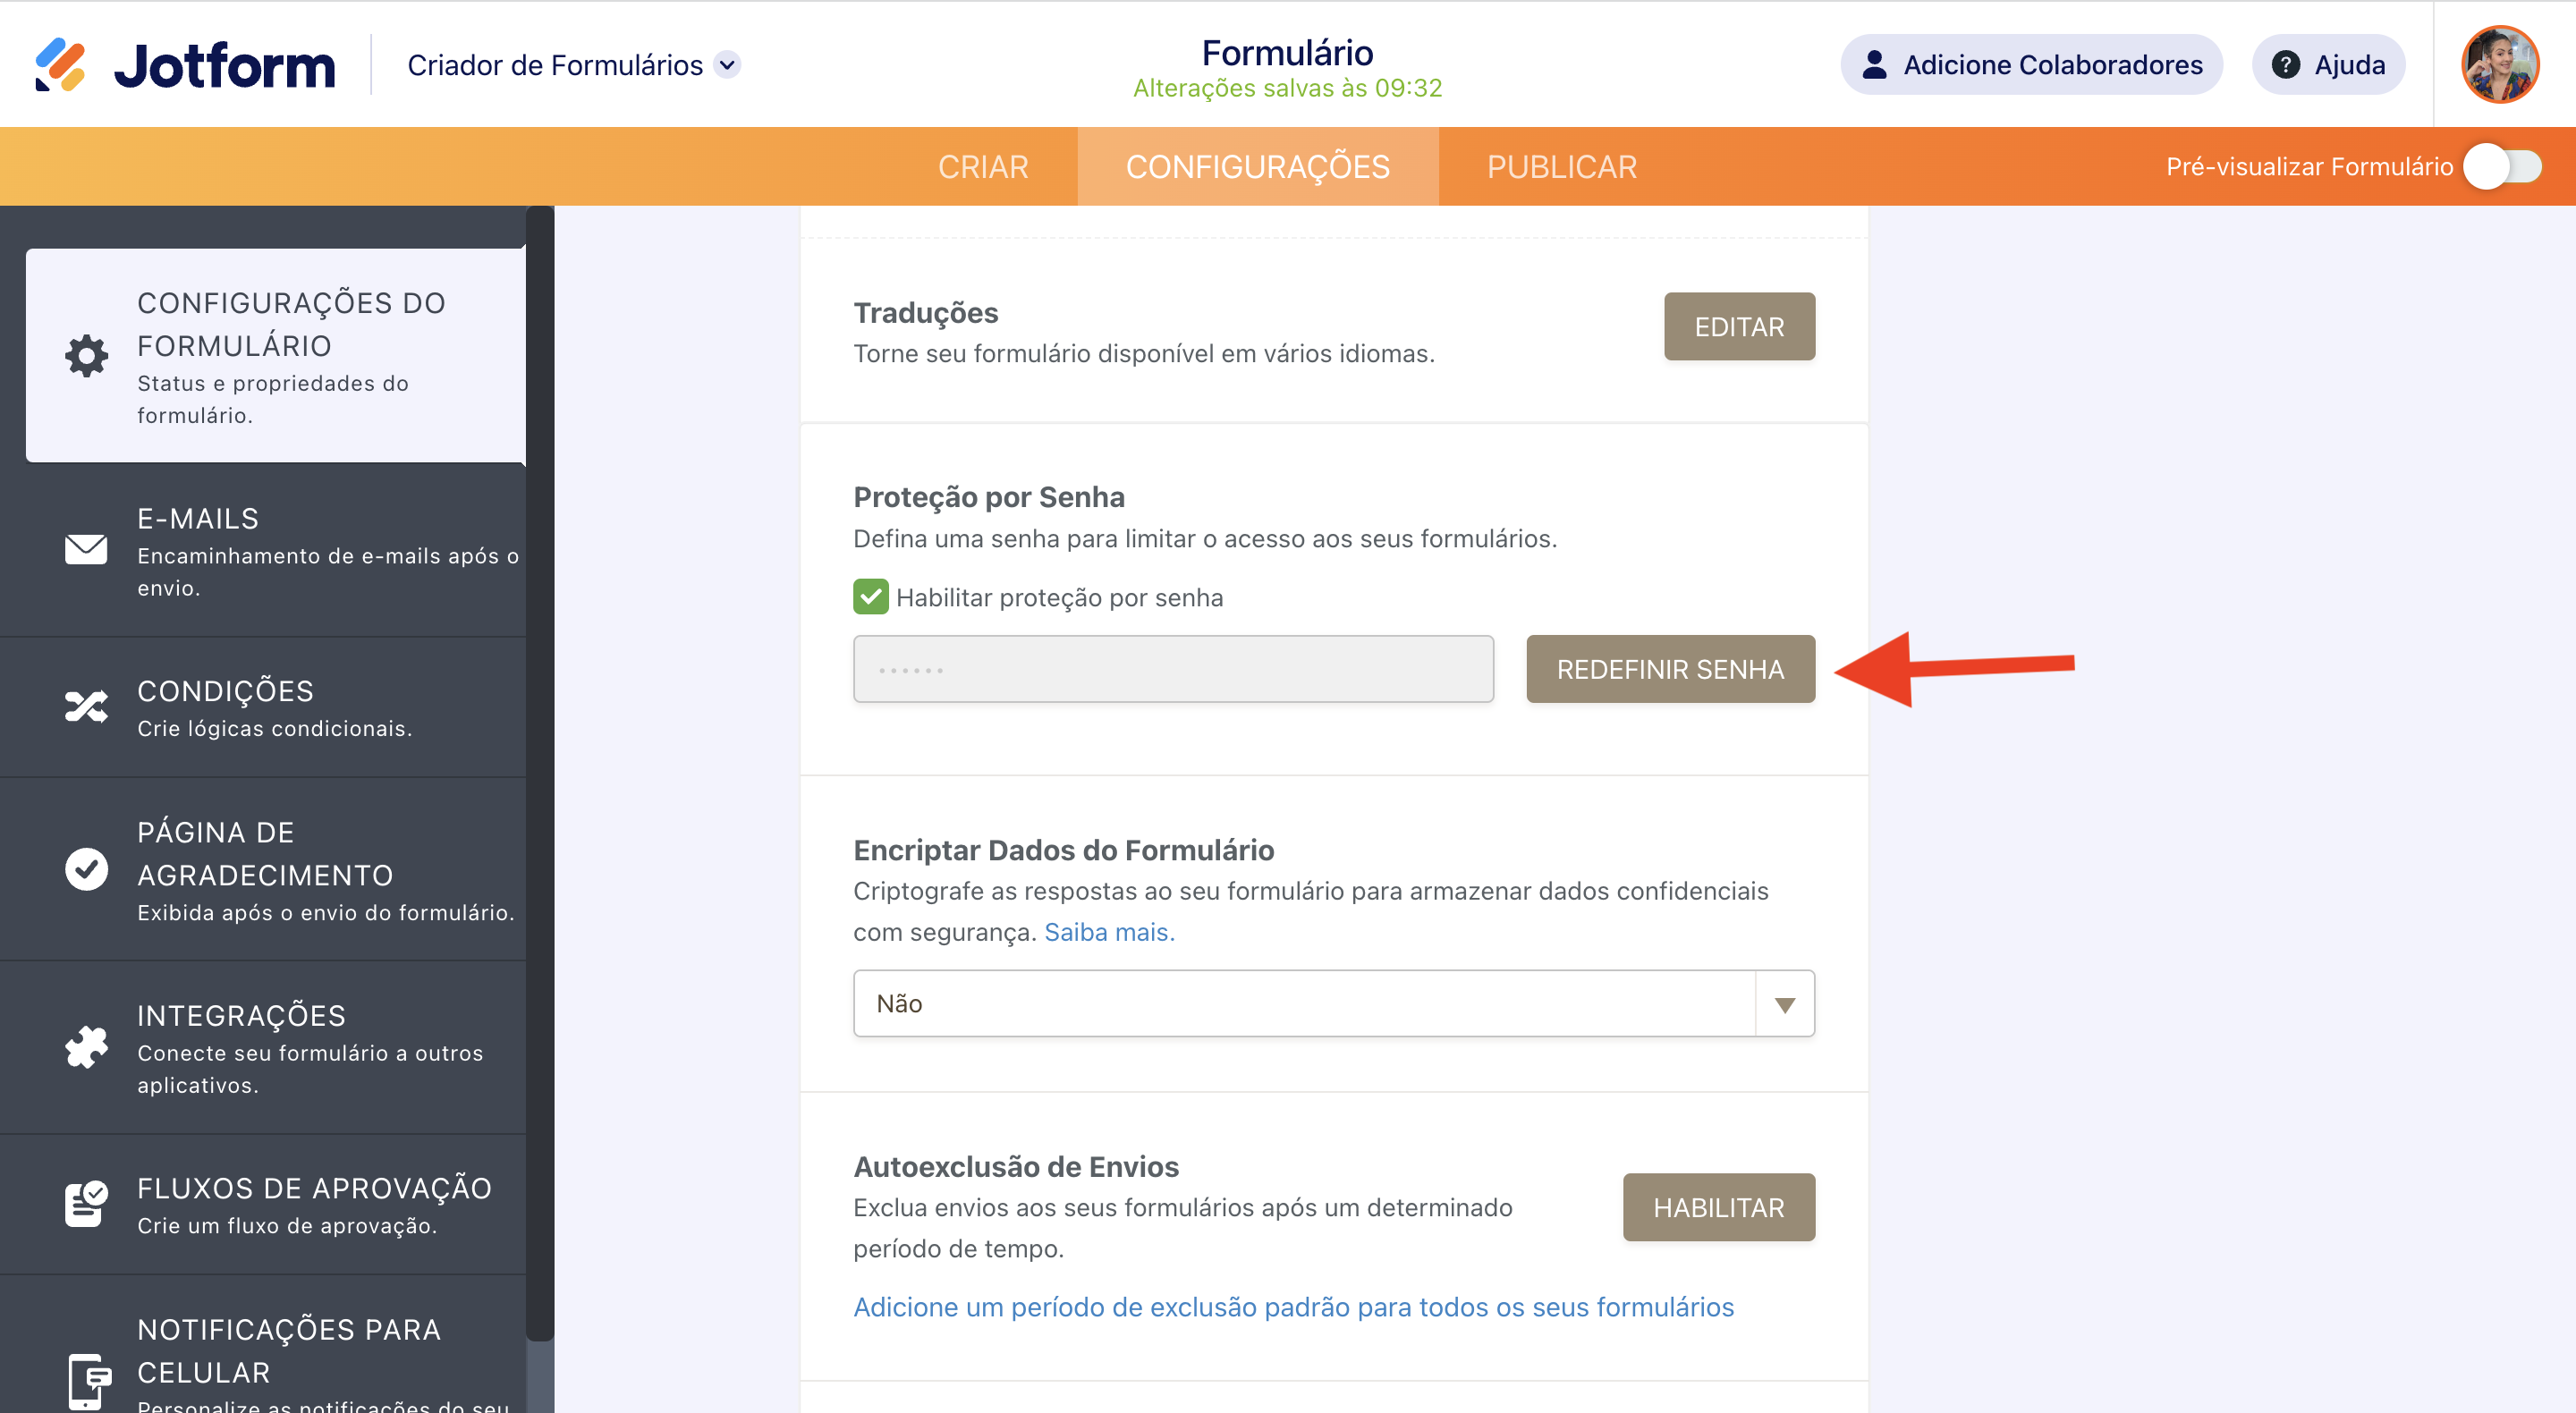Open Form Settings gear icon
The width and height of the screenshot is (2576, 1413).
click(86, 356)
